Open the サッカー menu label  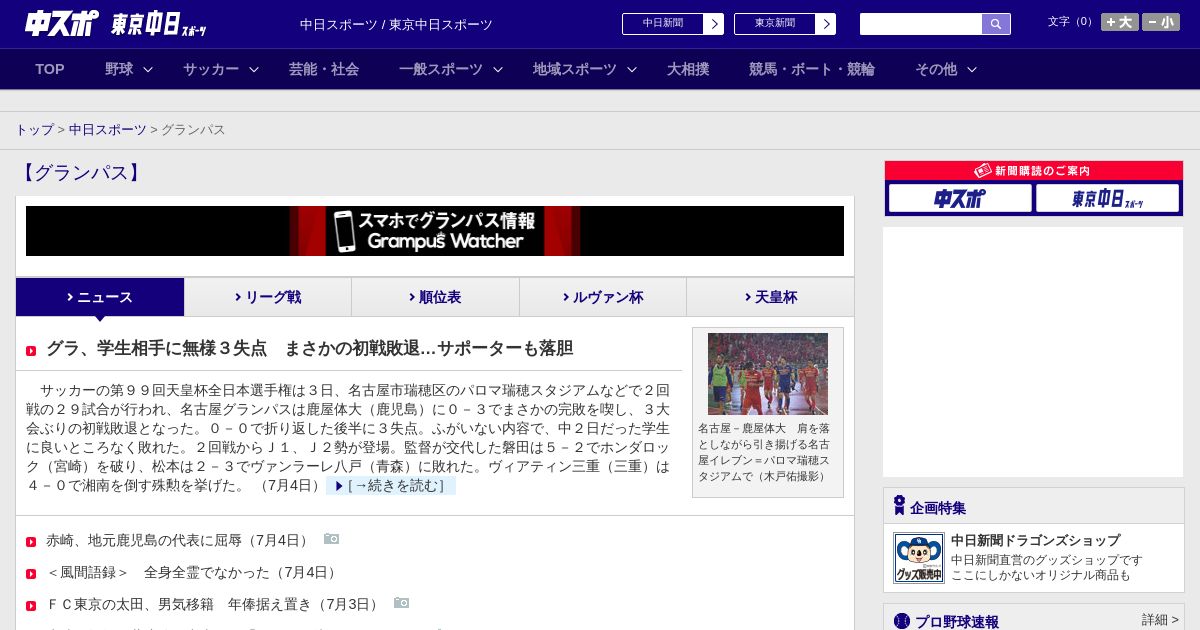click(x=211, y=69)
